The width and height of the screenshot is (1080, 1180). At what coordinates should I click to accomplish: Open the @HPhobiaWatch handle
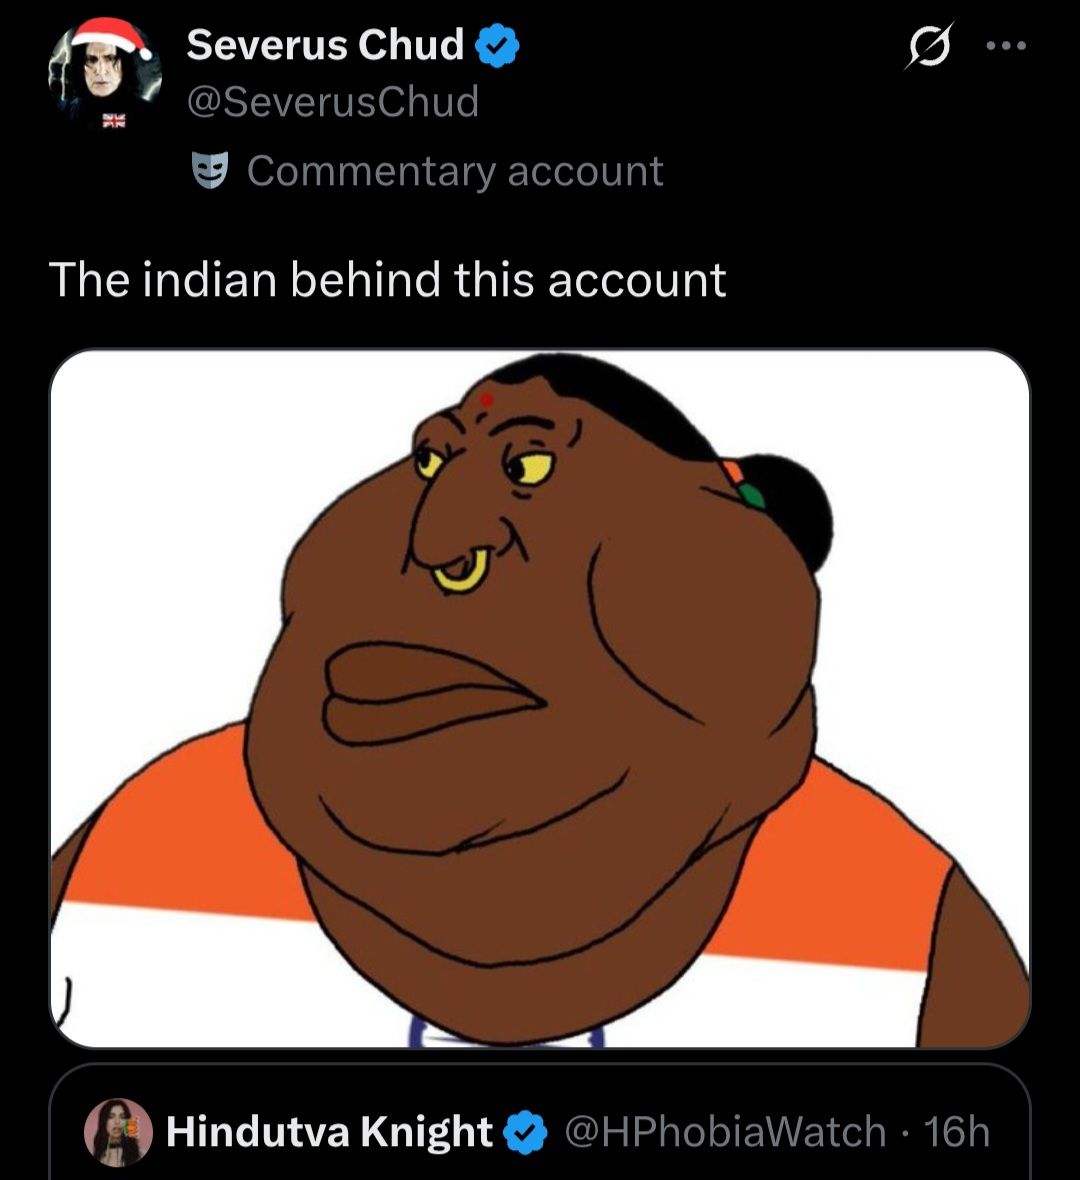click(725, 1132)
